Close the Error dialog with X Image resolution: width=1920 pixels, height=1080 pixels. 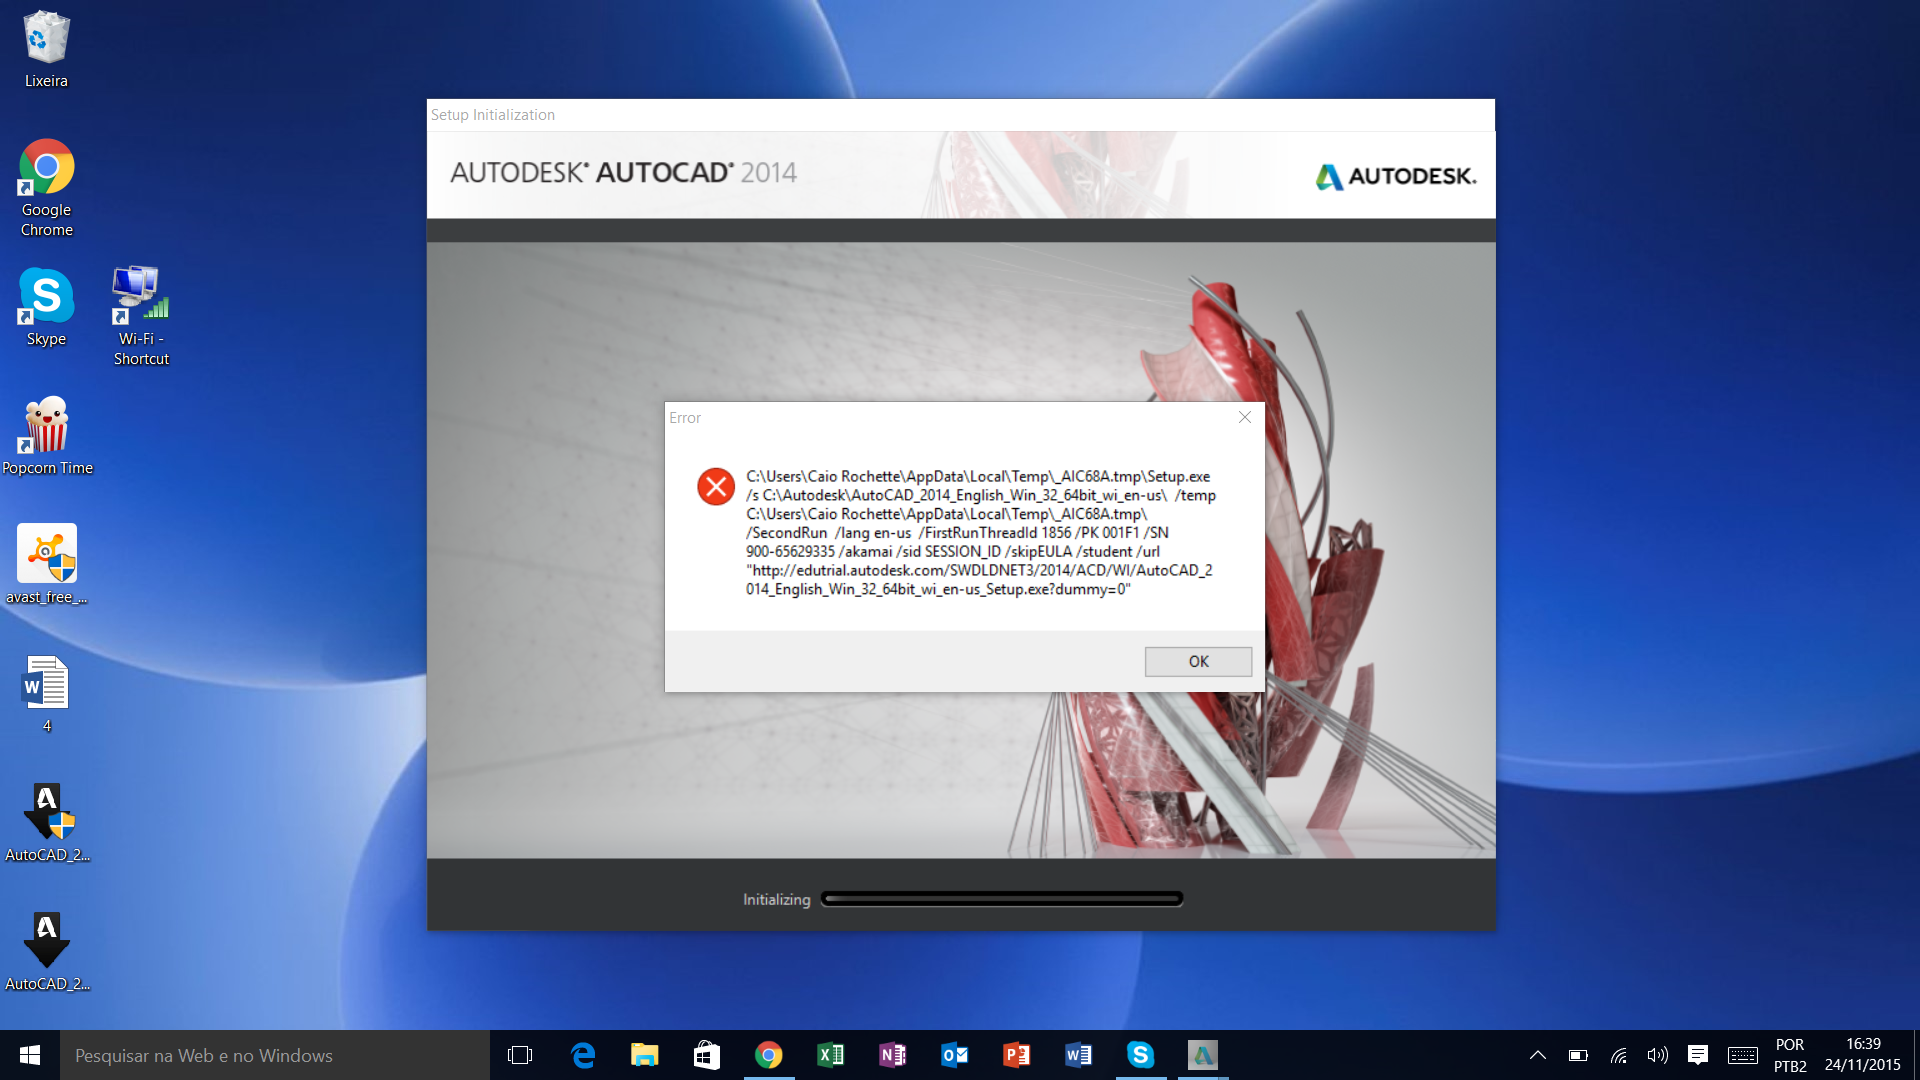pyautogui.click(x=1245, y=417)
